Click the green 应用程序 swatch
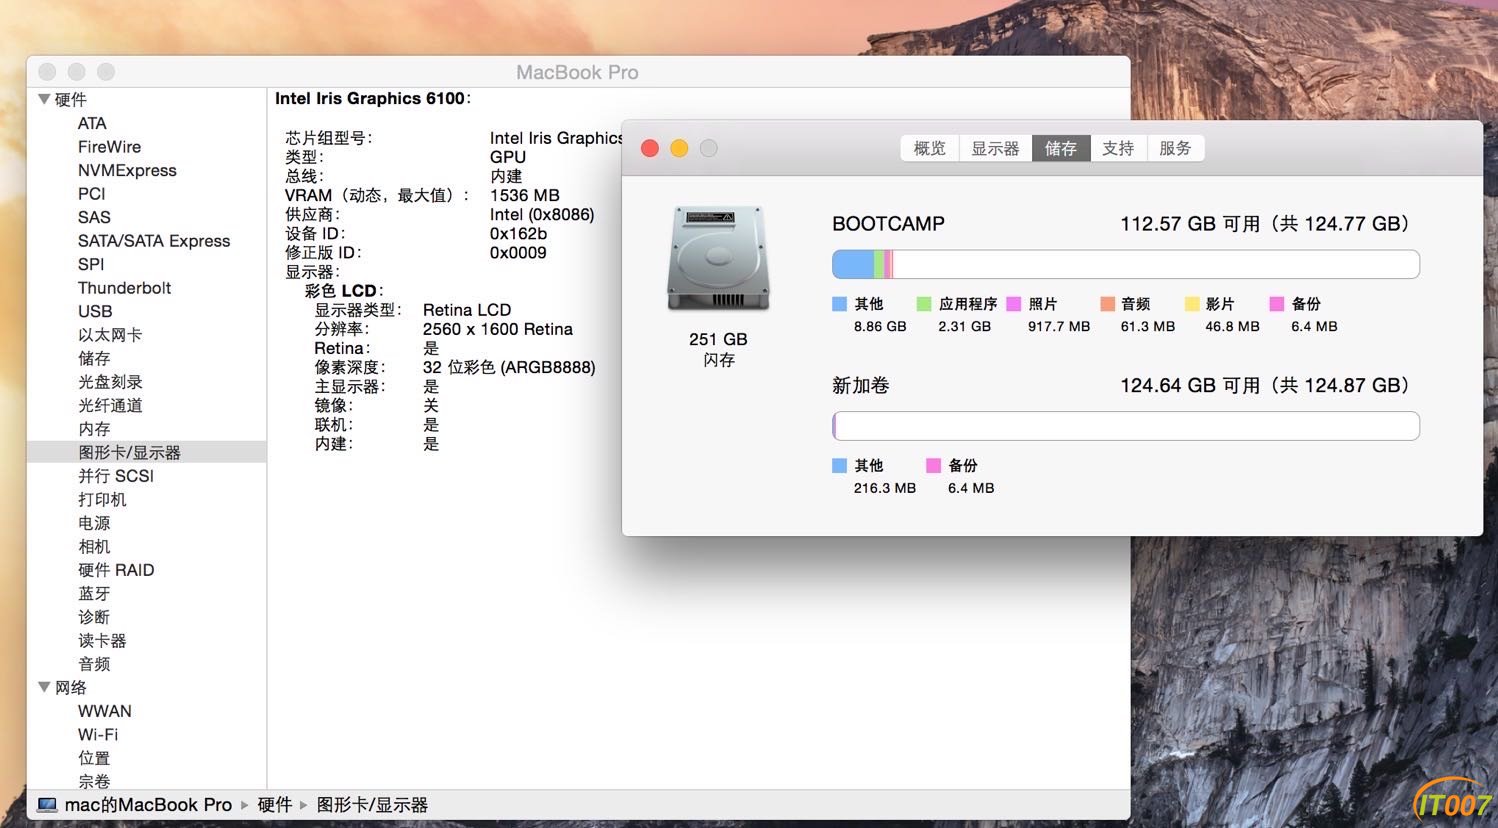This screenshot has width=1498, height=828. tap(924, 304)
